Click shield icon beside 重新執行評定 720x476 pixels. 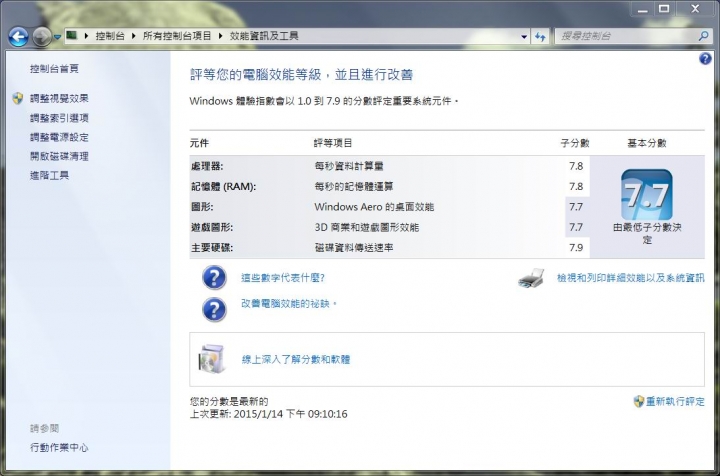tap(639, 402)
